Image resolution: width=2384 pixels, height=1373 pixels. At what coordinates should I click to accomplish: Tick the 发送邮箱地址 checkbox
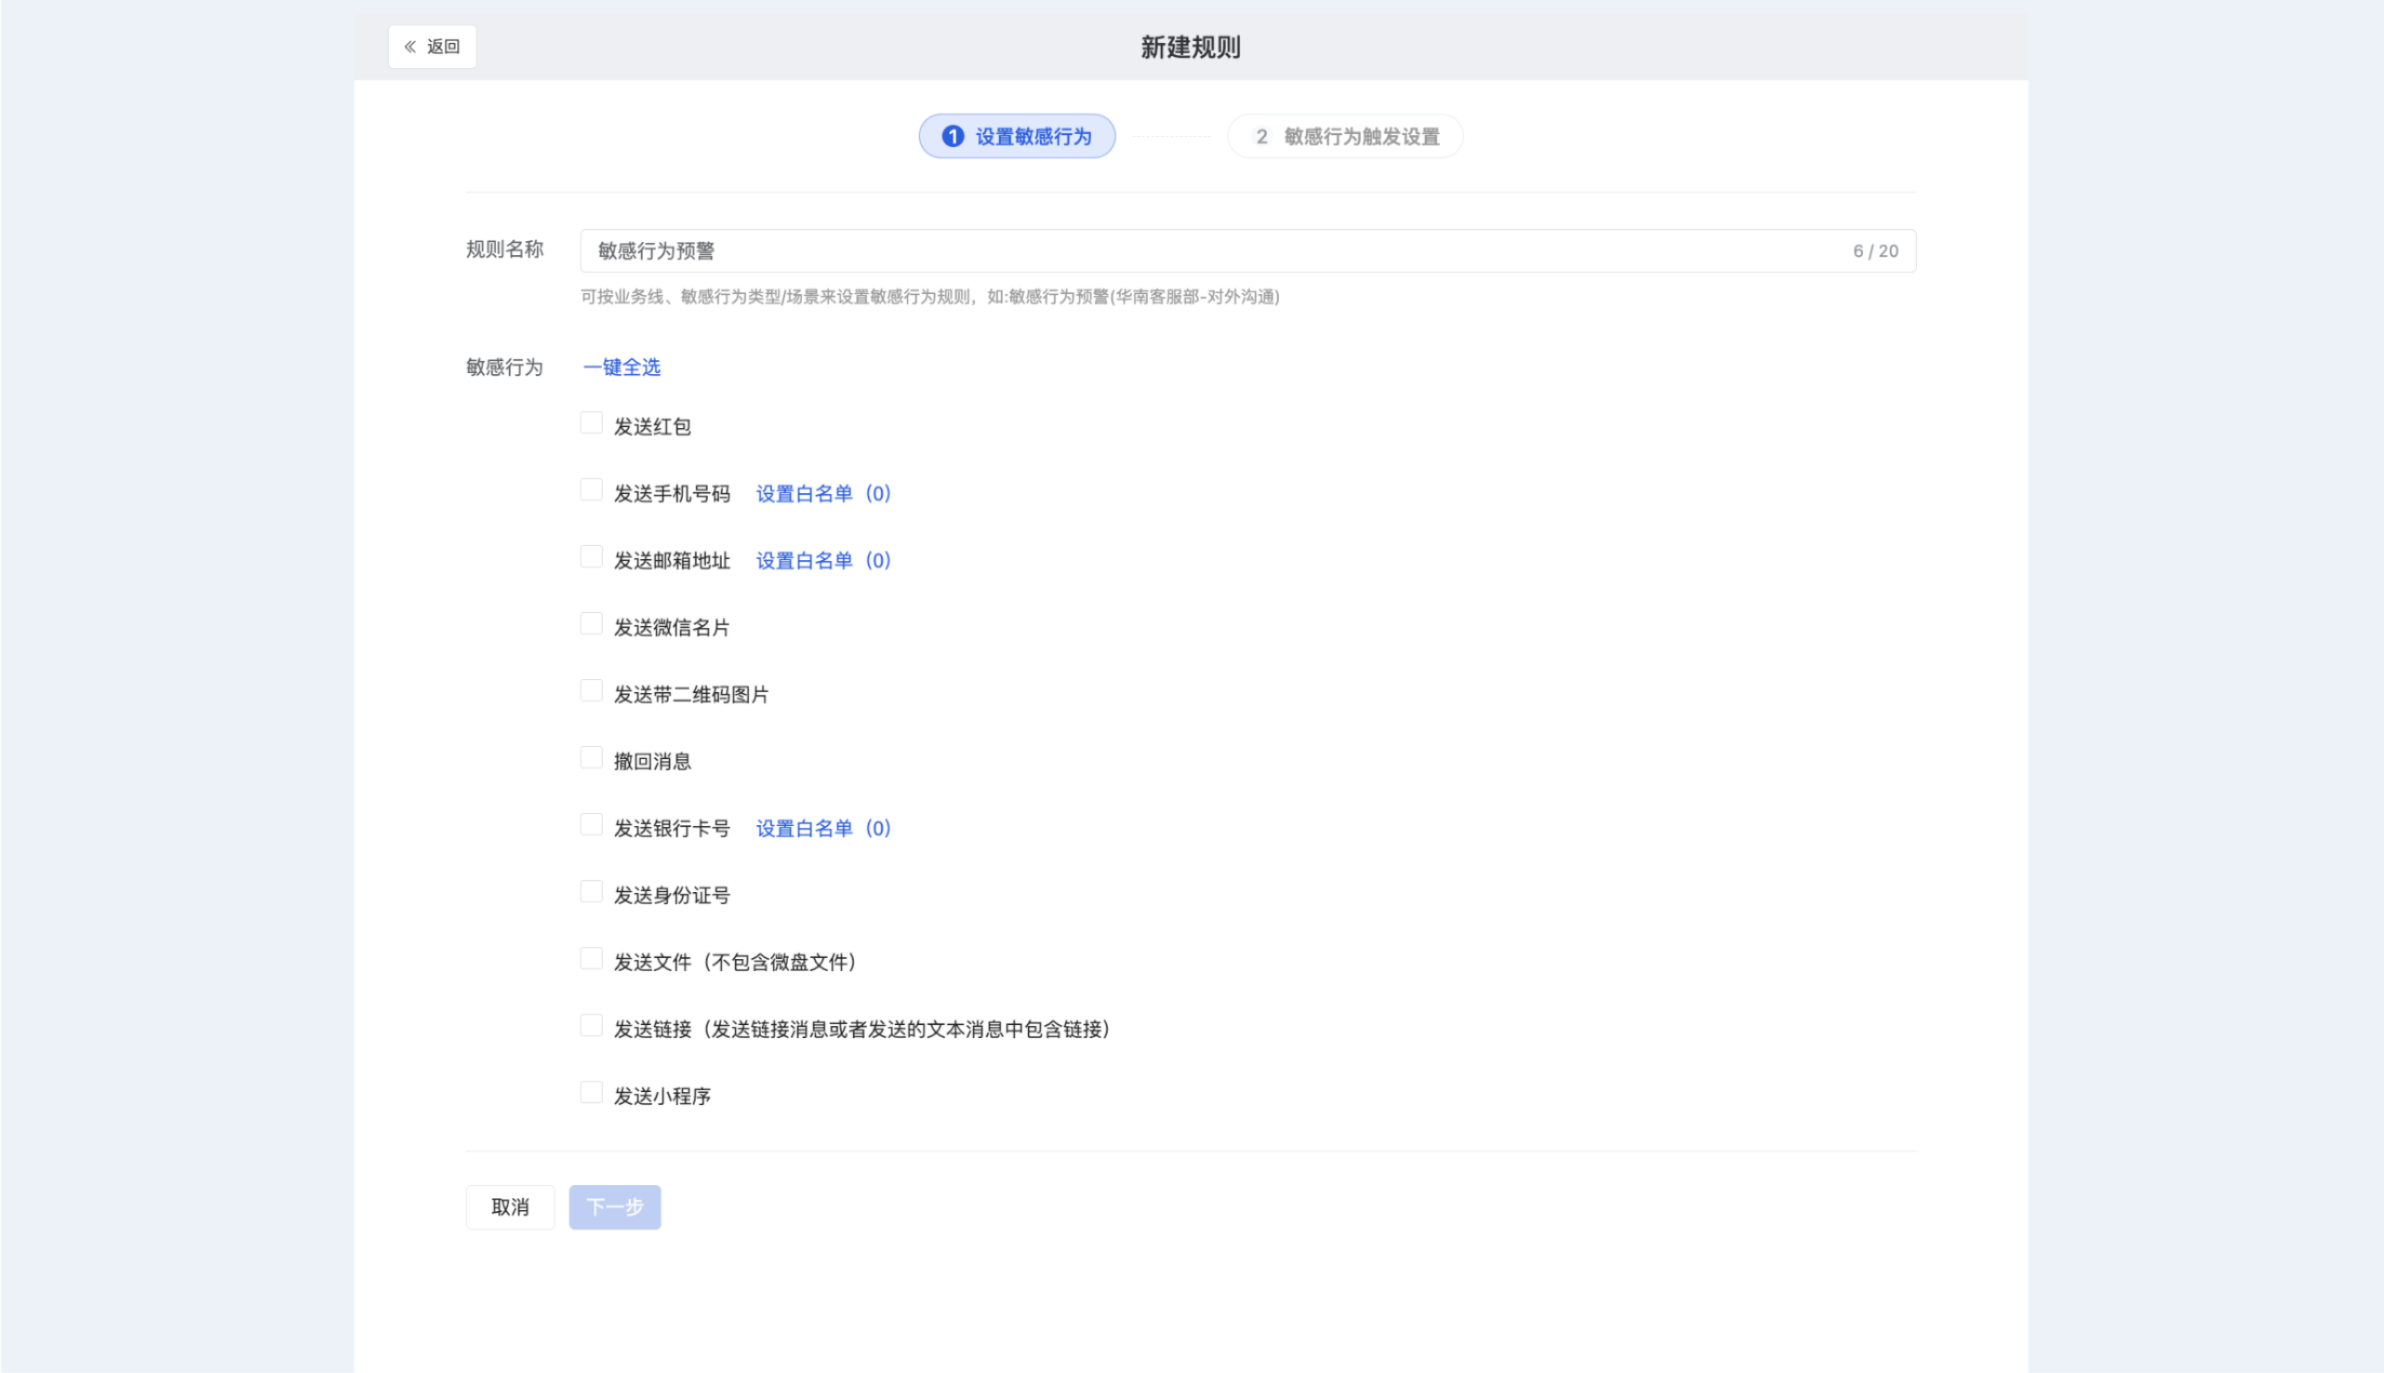[592, 557]
